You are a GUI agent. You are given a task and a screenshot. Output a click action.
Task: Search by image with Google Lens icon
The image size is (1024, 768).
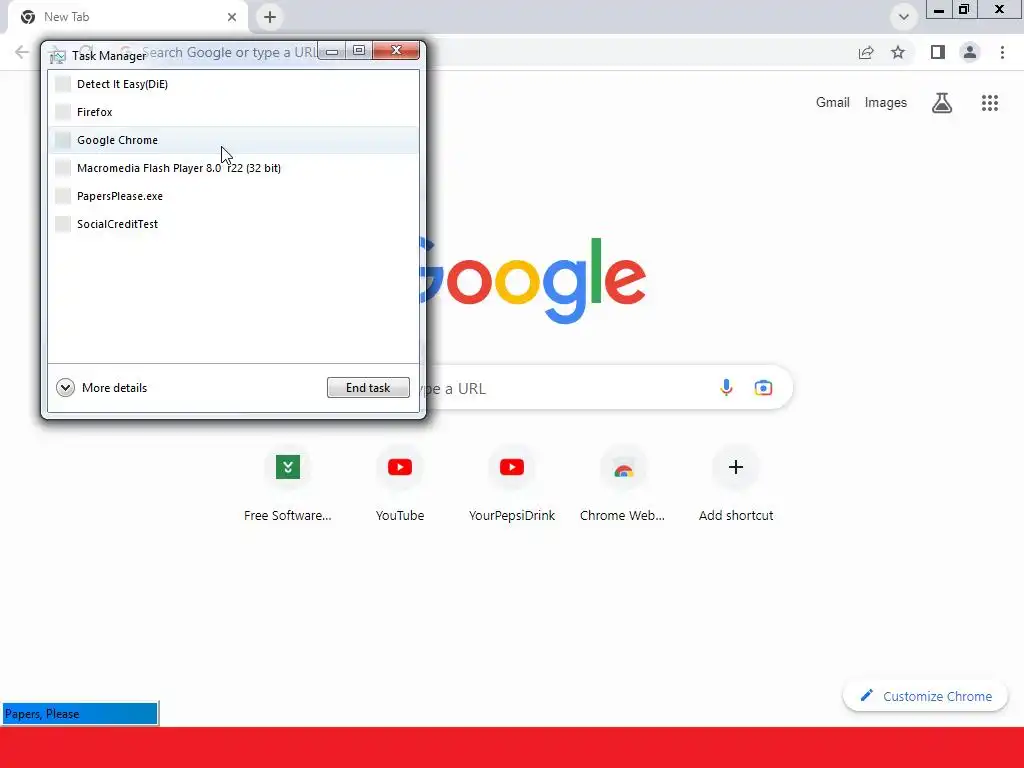[763, 388]
